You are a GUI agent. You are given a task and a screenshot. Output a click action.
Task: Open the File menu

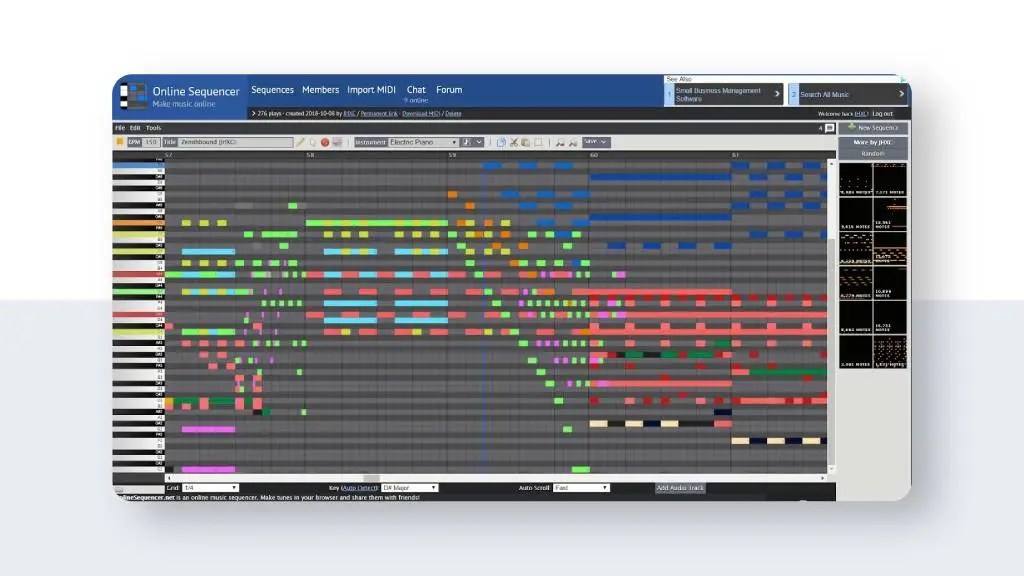pos(121,127)
